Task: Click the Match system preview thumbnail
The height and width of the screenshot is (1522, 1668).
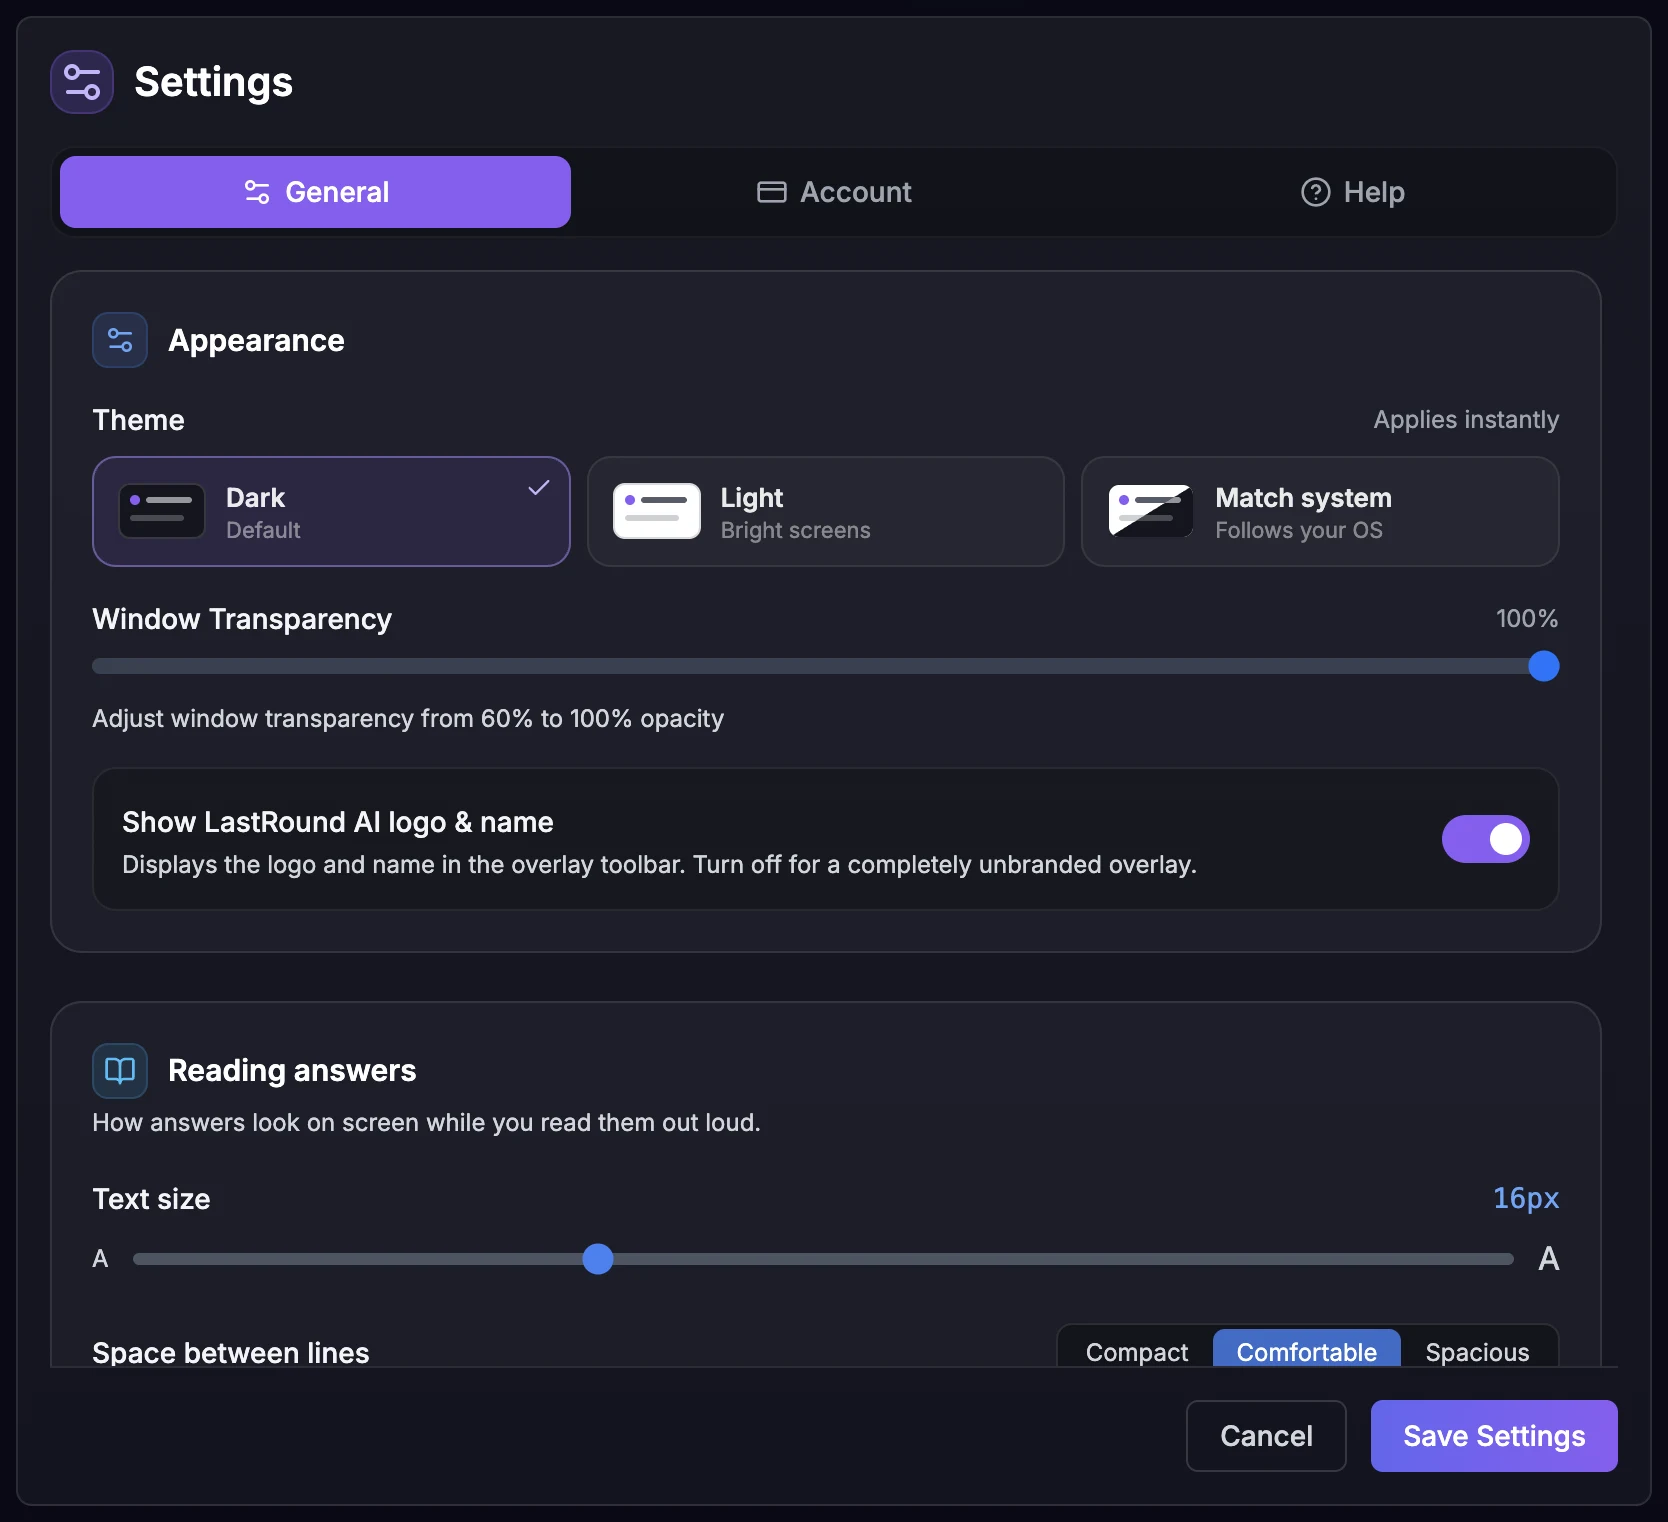Action: tap(1151, 511)
